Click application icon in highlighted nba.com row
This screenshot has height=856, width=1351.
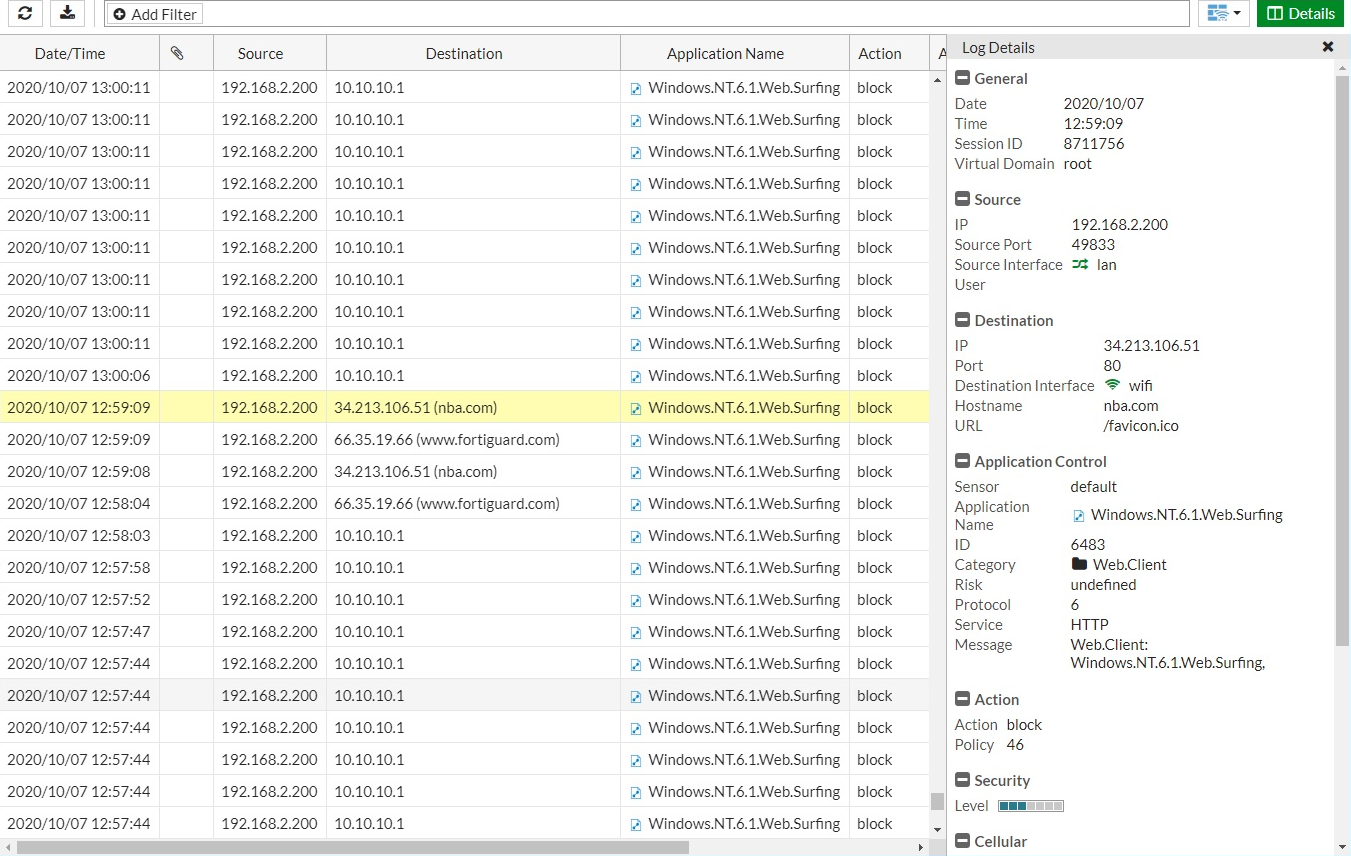coord(636,409)
